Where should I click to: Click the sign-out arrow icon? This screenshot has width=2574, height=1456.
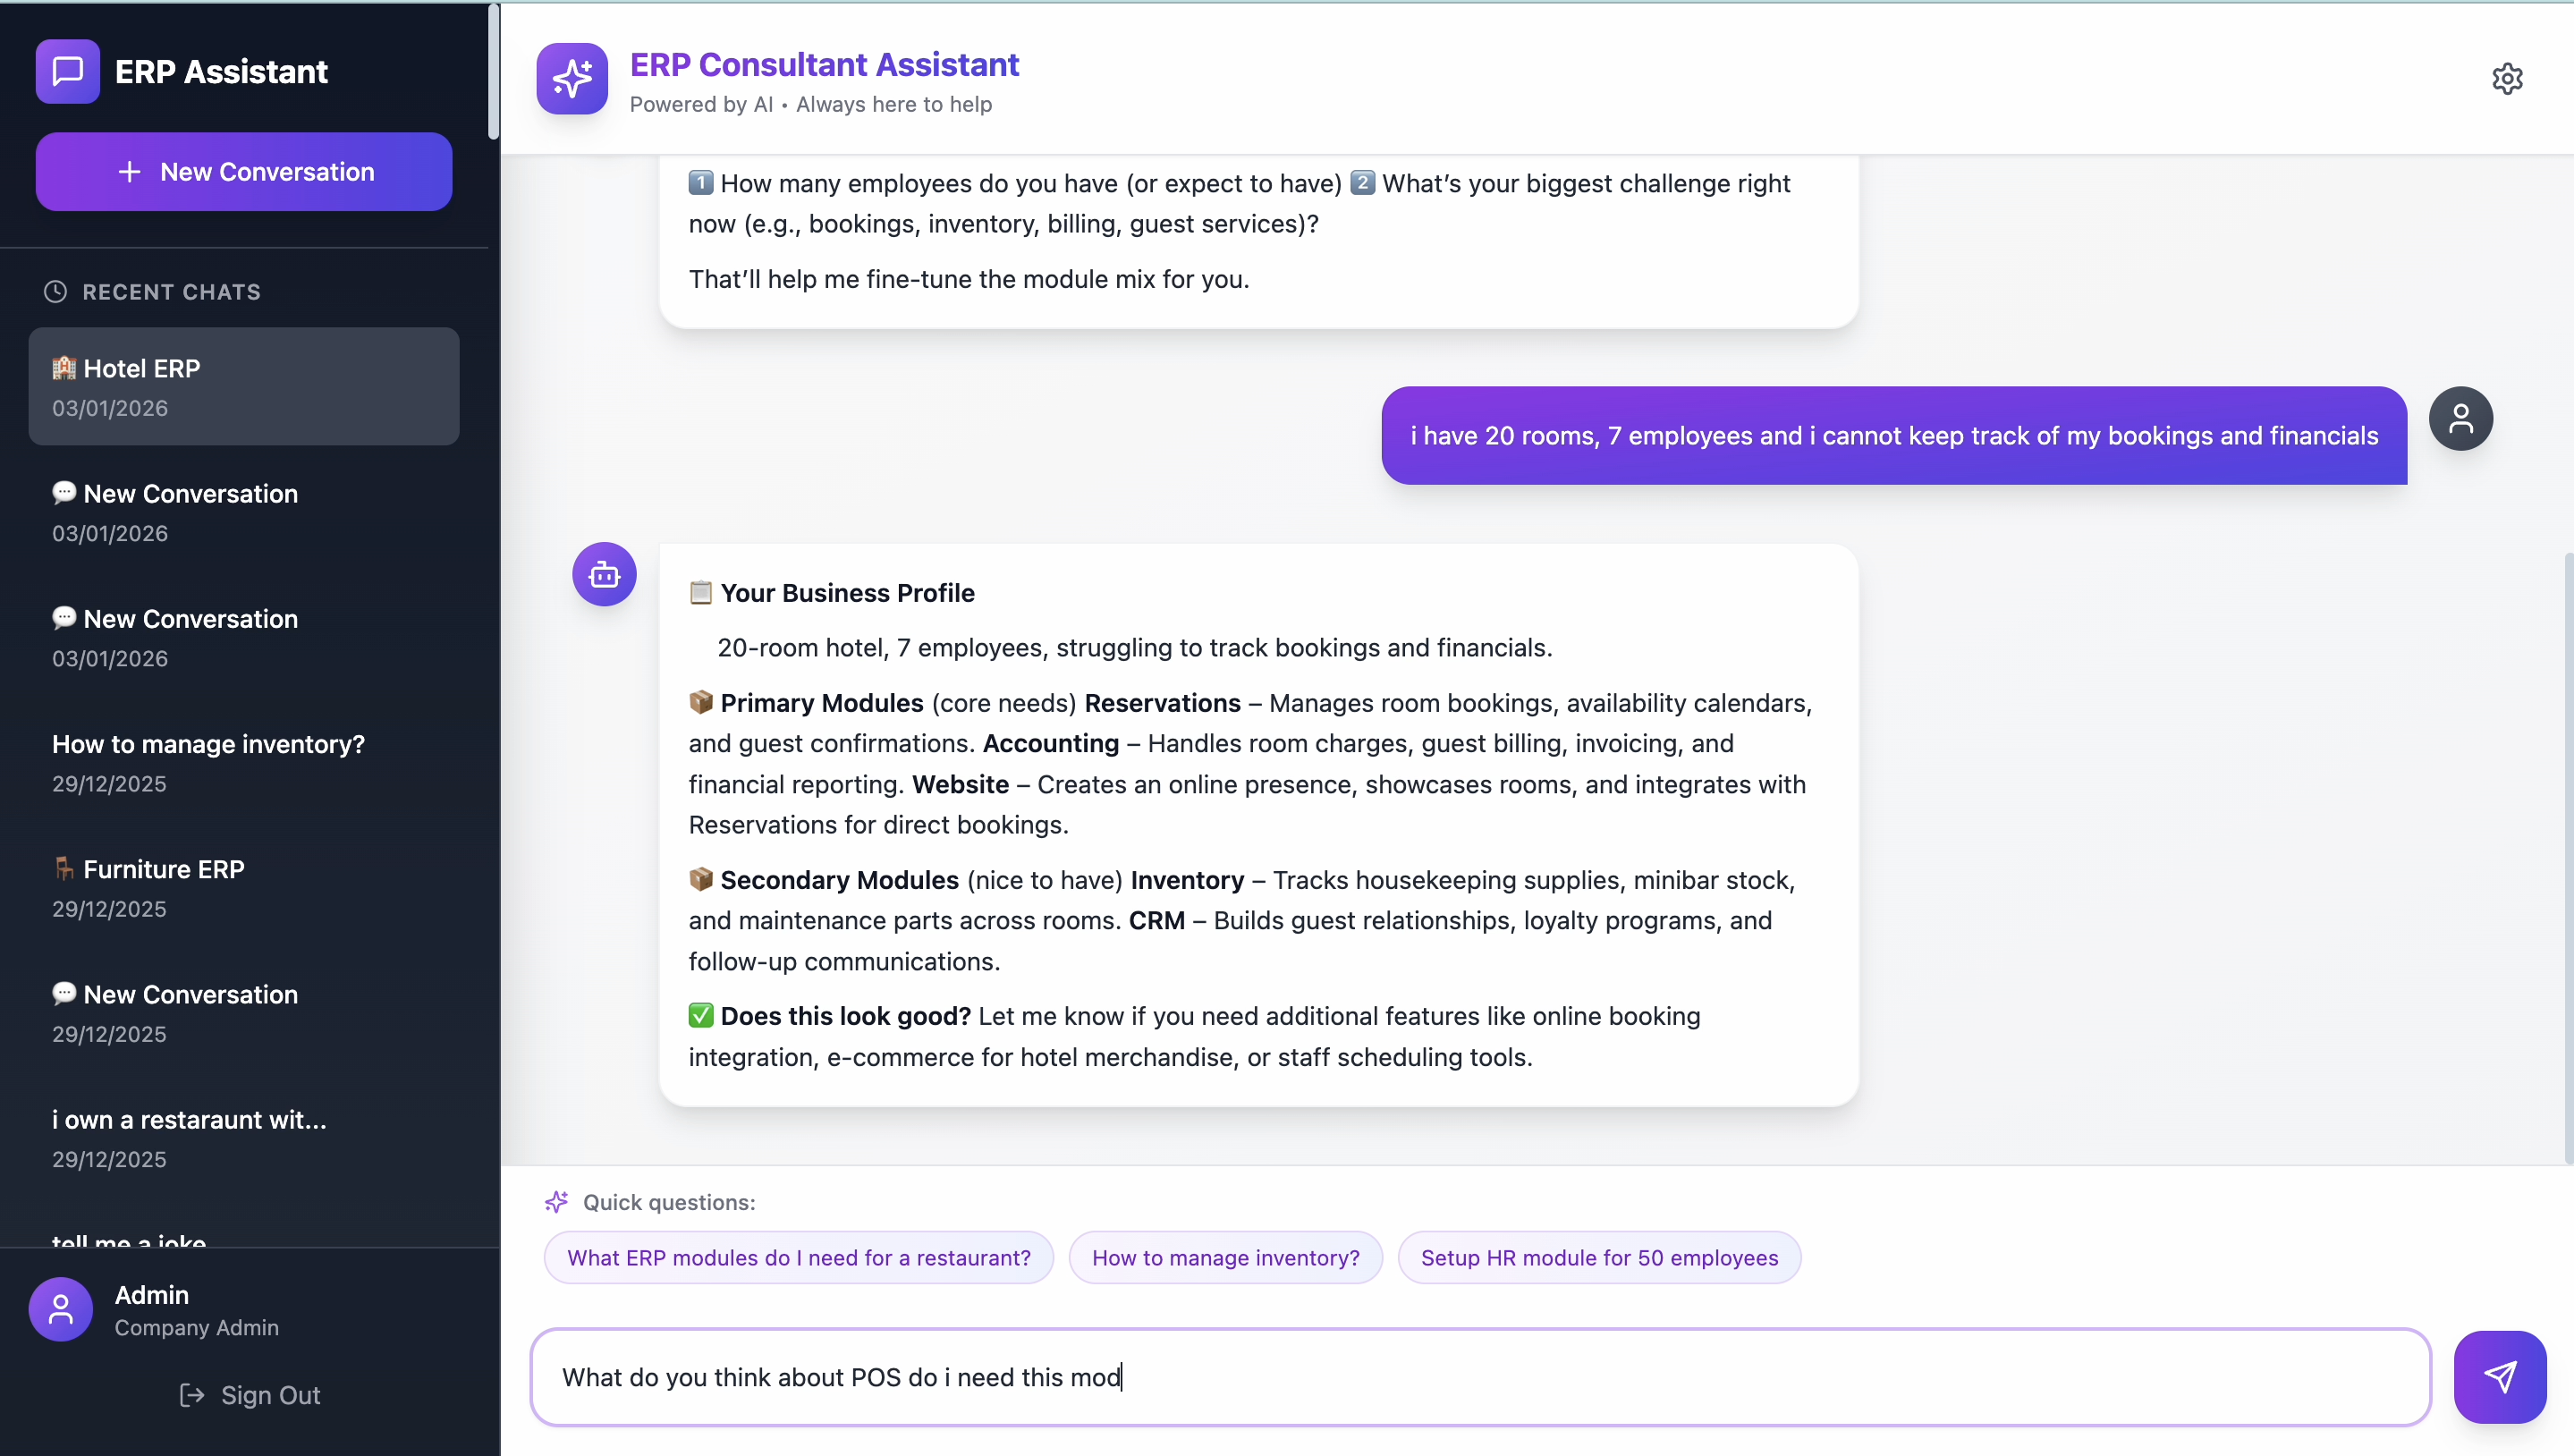pyautogui.click(x=191, y=1395)
